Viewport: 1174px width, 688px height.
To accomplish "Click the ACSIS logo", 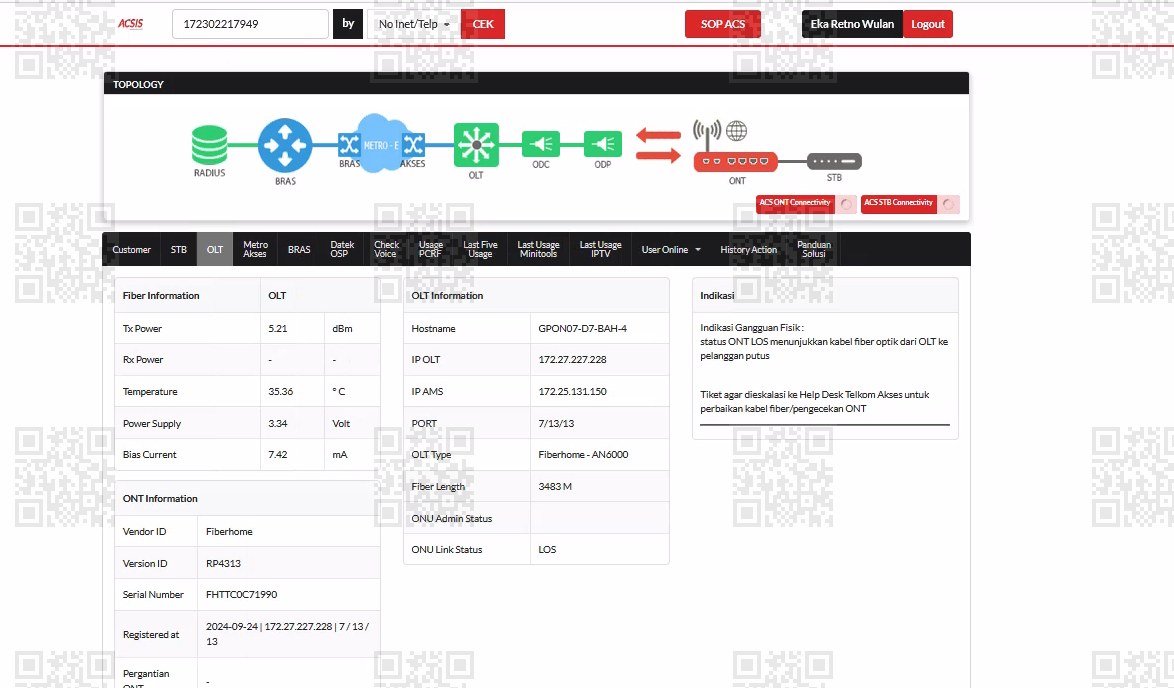I will point(130,24).
